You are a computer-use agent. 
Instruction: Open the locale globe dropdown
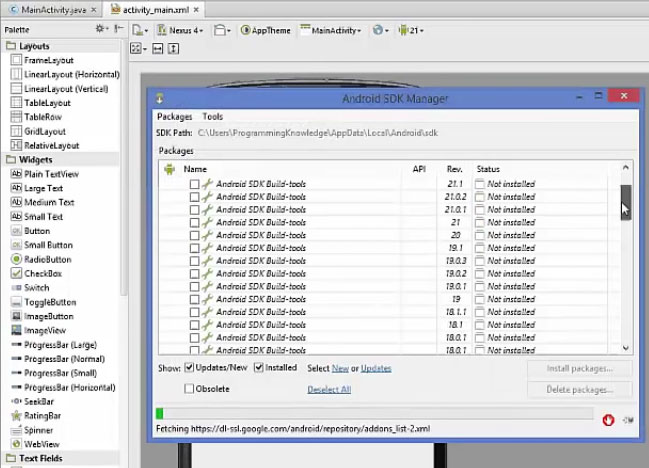(x=380, y=30)
